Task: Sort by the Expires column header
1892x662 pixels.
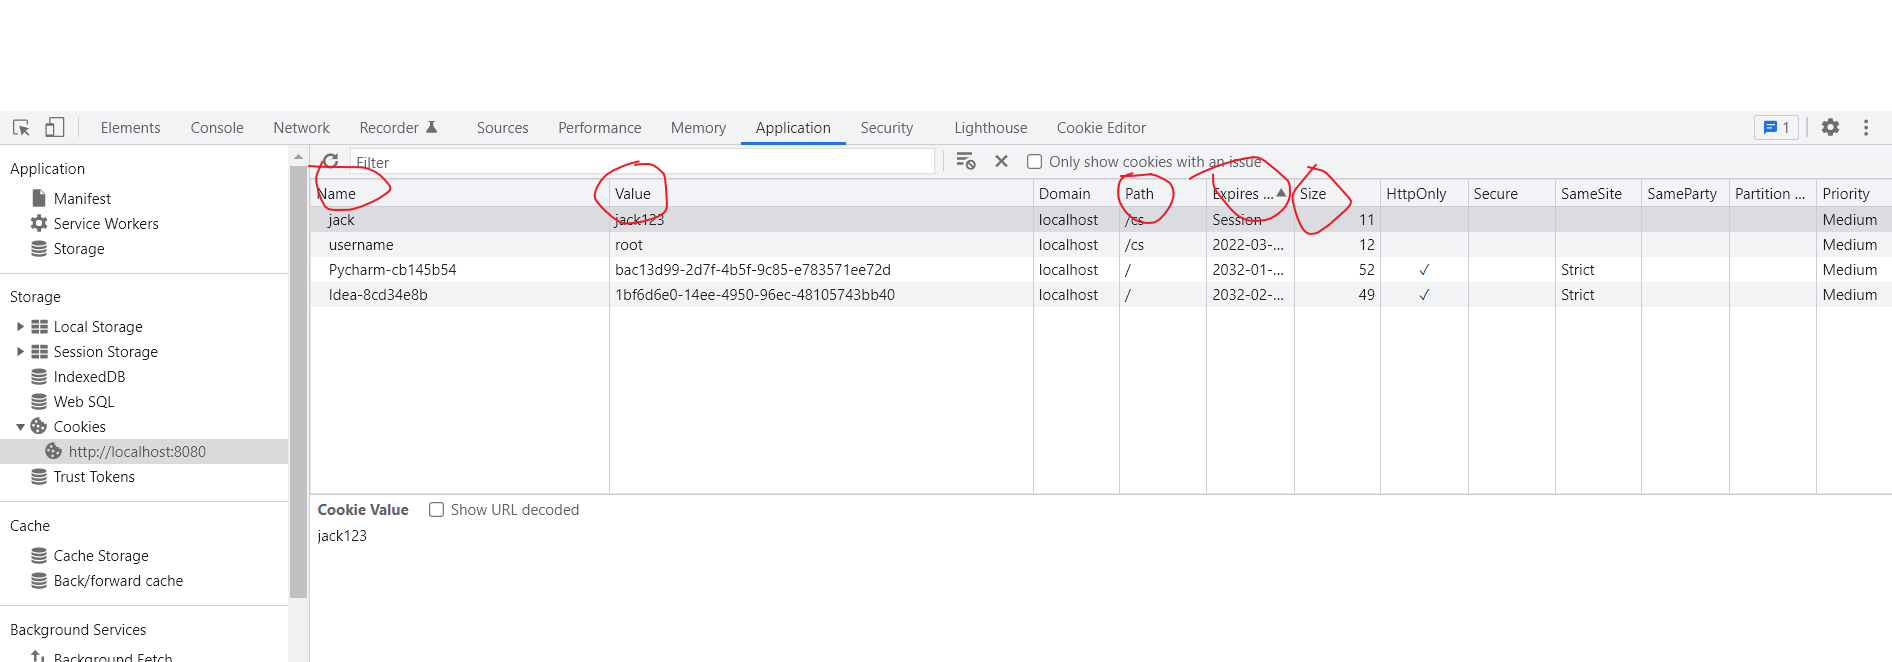Action: (1250, 193)
